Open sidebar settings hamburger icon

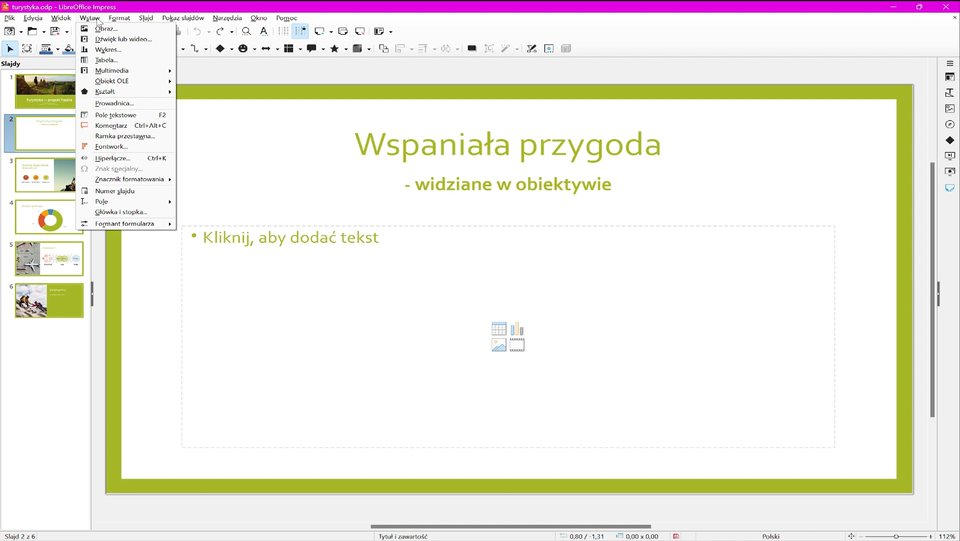tap(950, 64)
